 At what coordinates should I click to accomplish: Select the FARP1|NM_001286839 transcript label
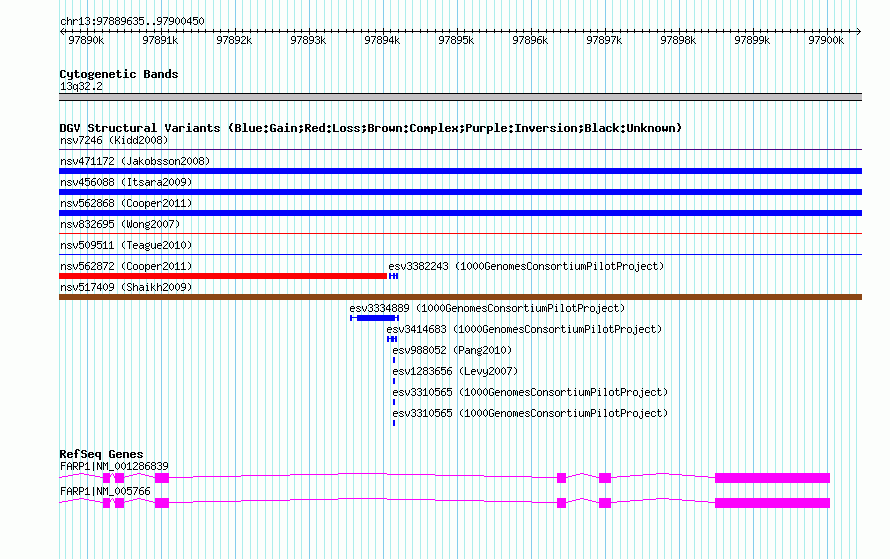point(114,466)
